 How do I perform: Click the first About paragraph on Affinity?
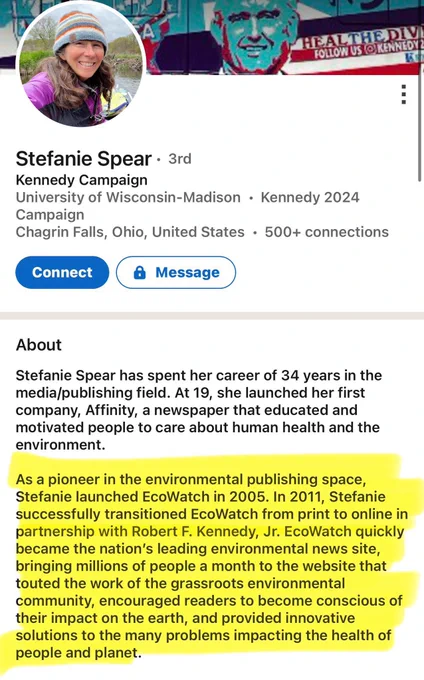point(199,410)
